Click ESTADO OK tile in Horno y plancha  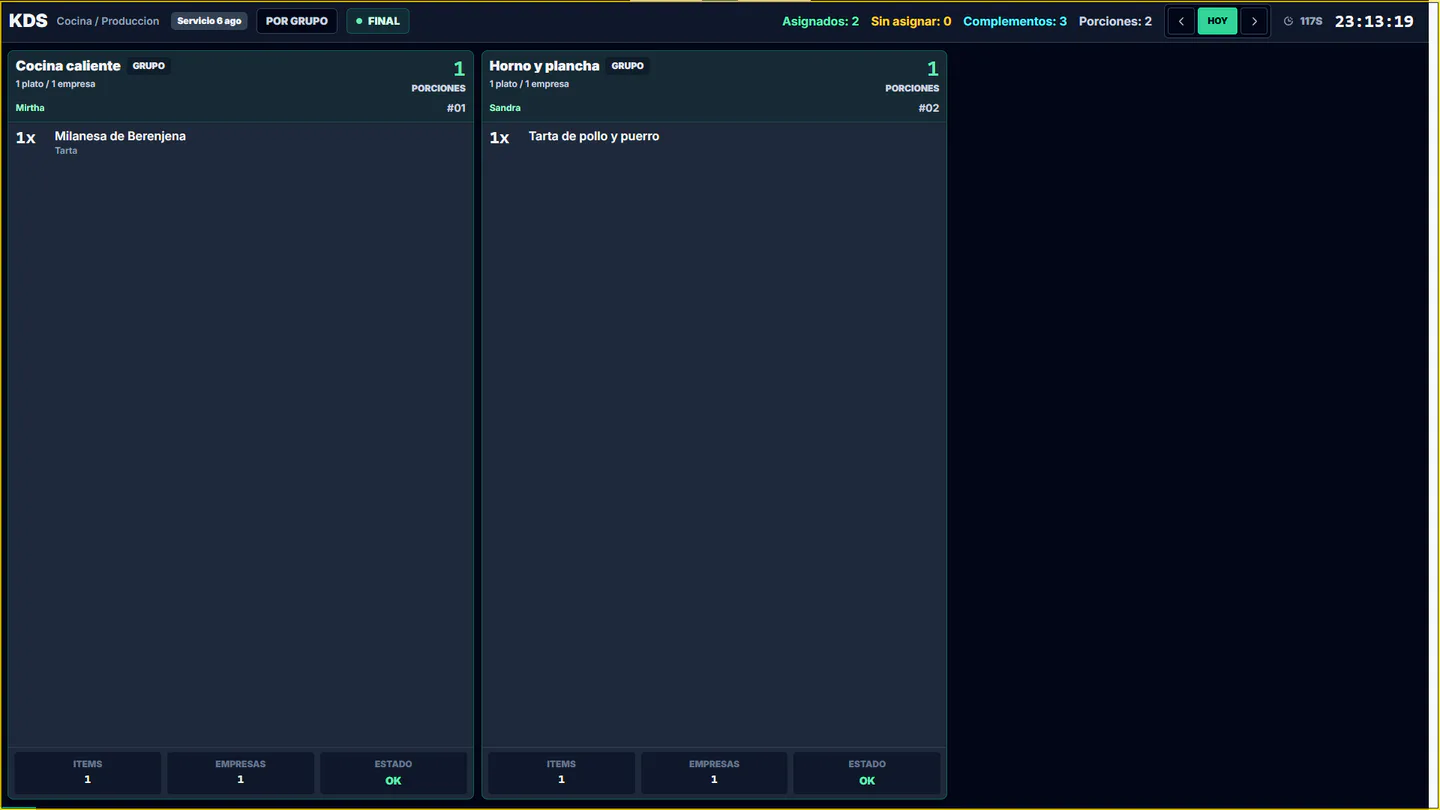click(x=867, y=773)
